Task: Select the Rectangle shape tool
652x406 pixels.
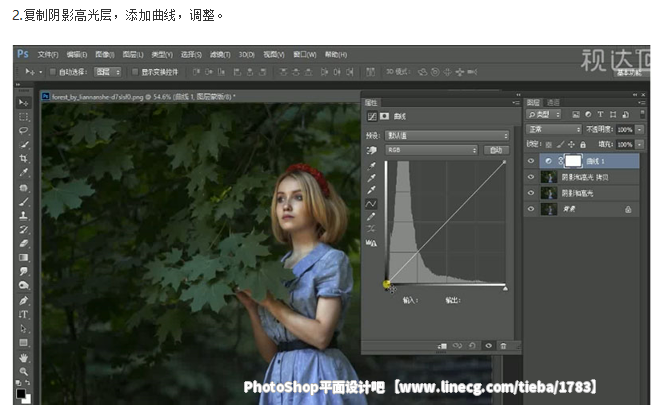Action: (23, 343)
